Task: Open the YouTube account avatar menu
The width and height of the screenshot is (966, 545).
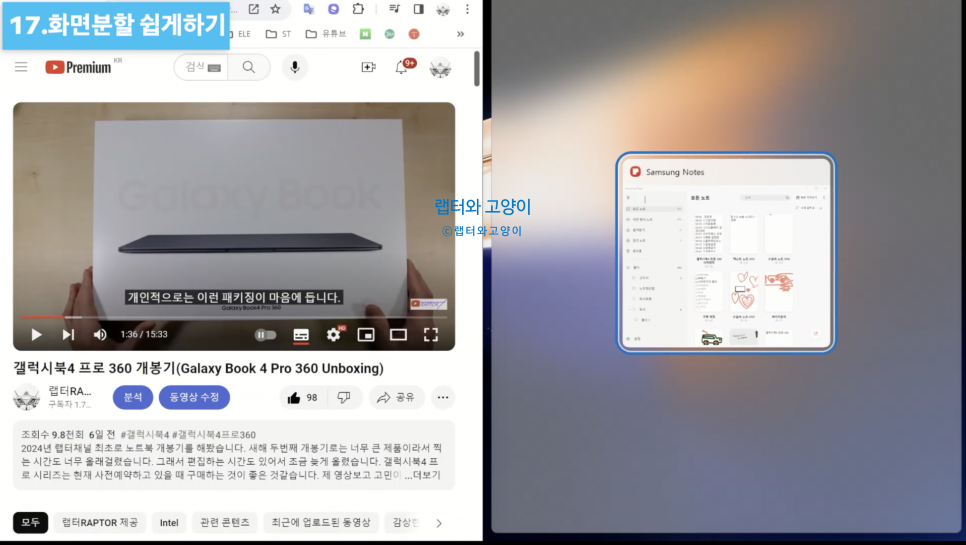Action: coord(440,67)
